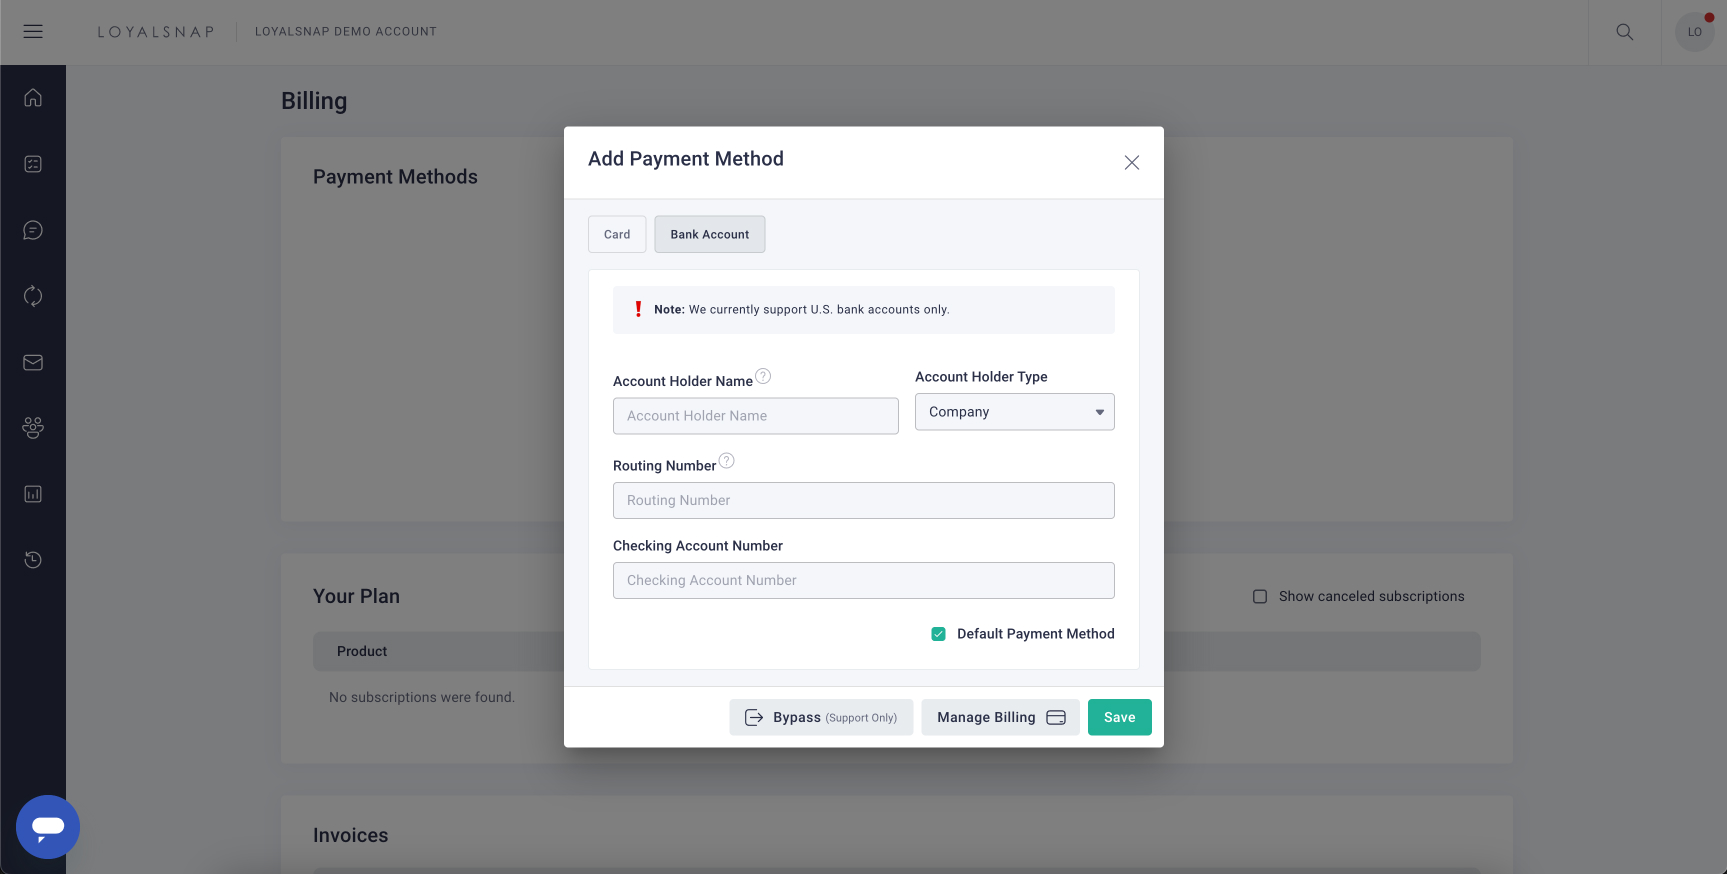Close the Add Payment Method dialog
This screenshot has height=874, width=1727.
(1132, 163)
